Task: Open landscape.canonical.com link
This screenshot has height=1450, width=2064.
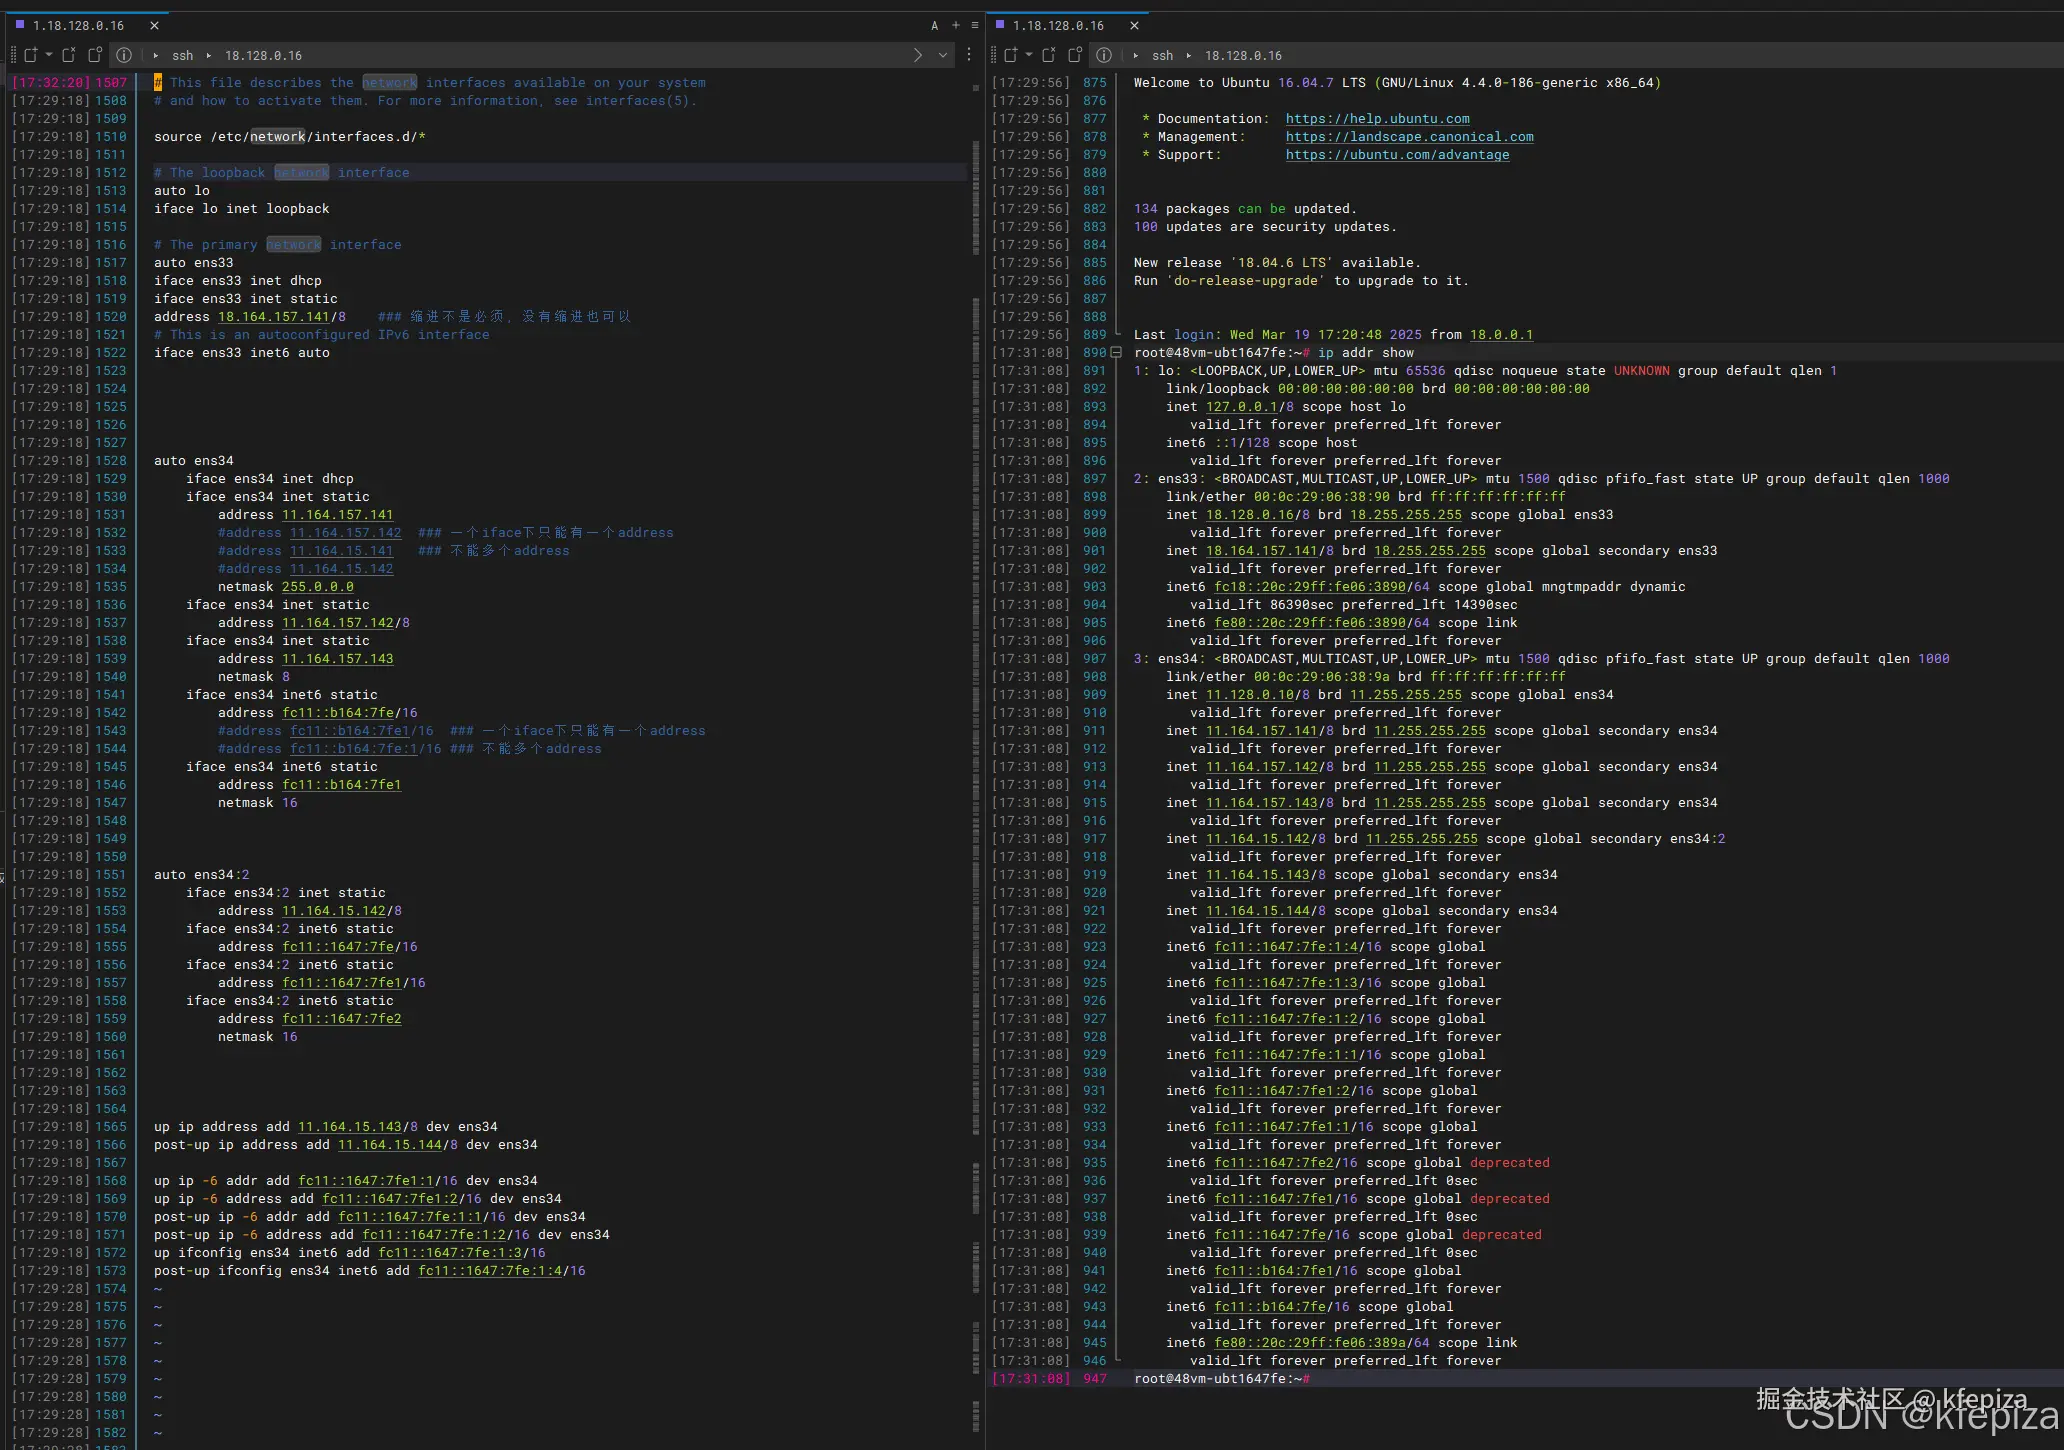Action: click(x=1409, y=137)
